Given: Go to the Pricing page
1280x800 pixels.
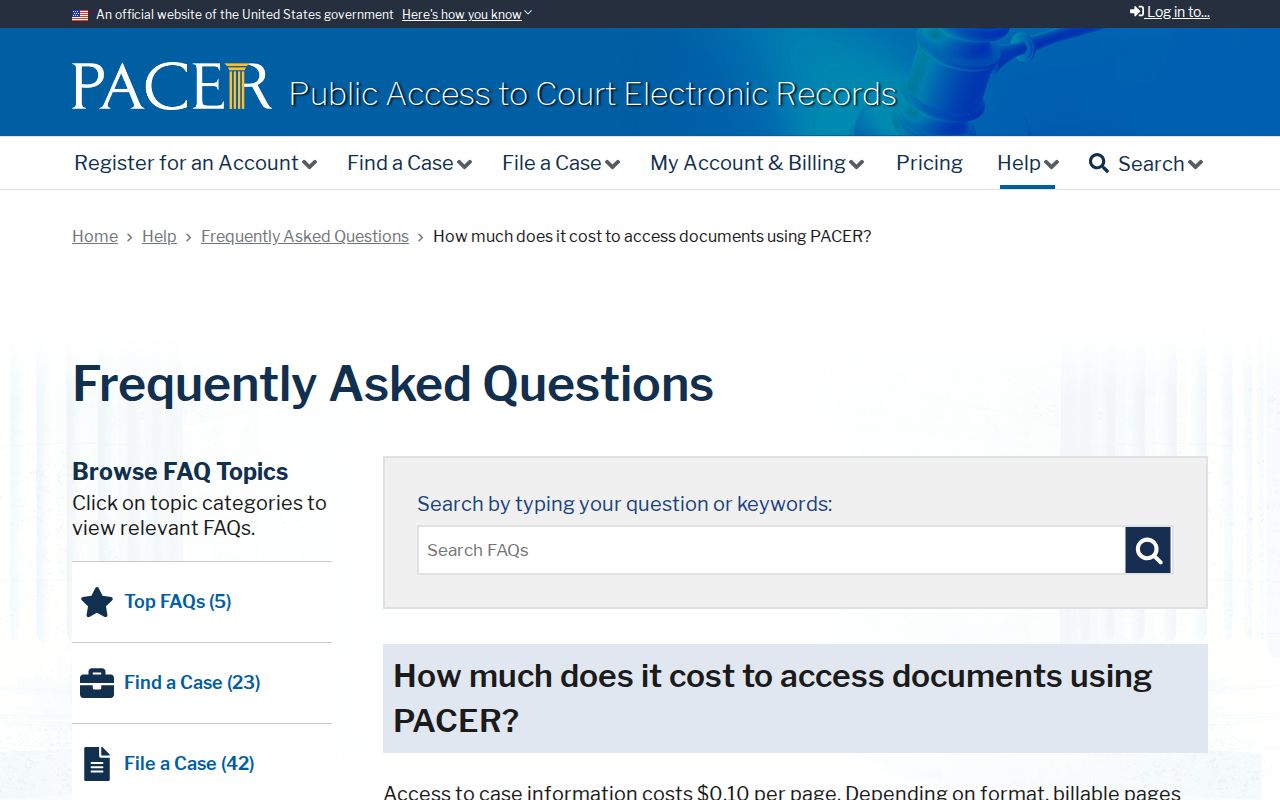Looking at the screenshot, I should click(929, 163).
